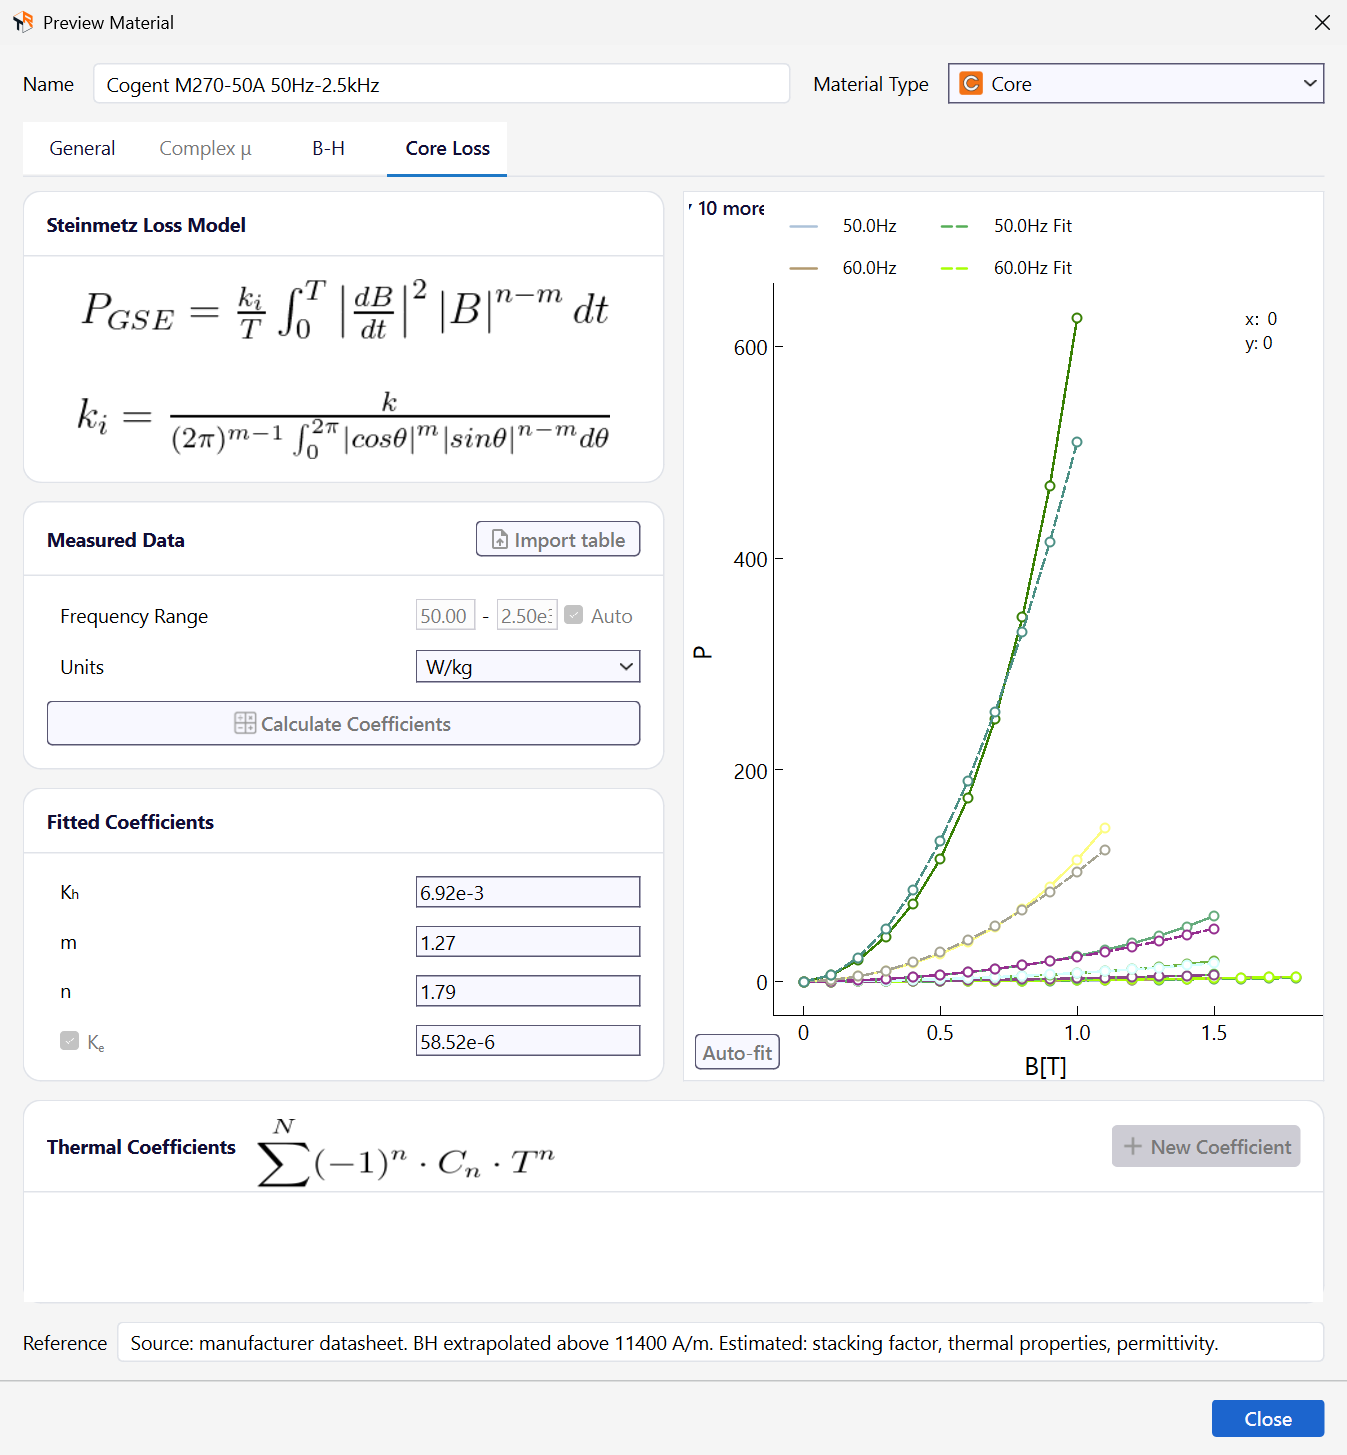Image resolution: width=1347 pixels, height=1455 pixels.
Task: Click the maximum frequency field 2.50e3
Action: 527,615
